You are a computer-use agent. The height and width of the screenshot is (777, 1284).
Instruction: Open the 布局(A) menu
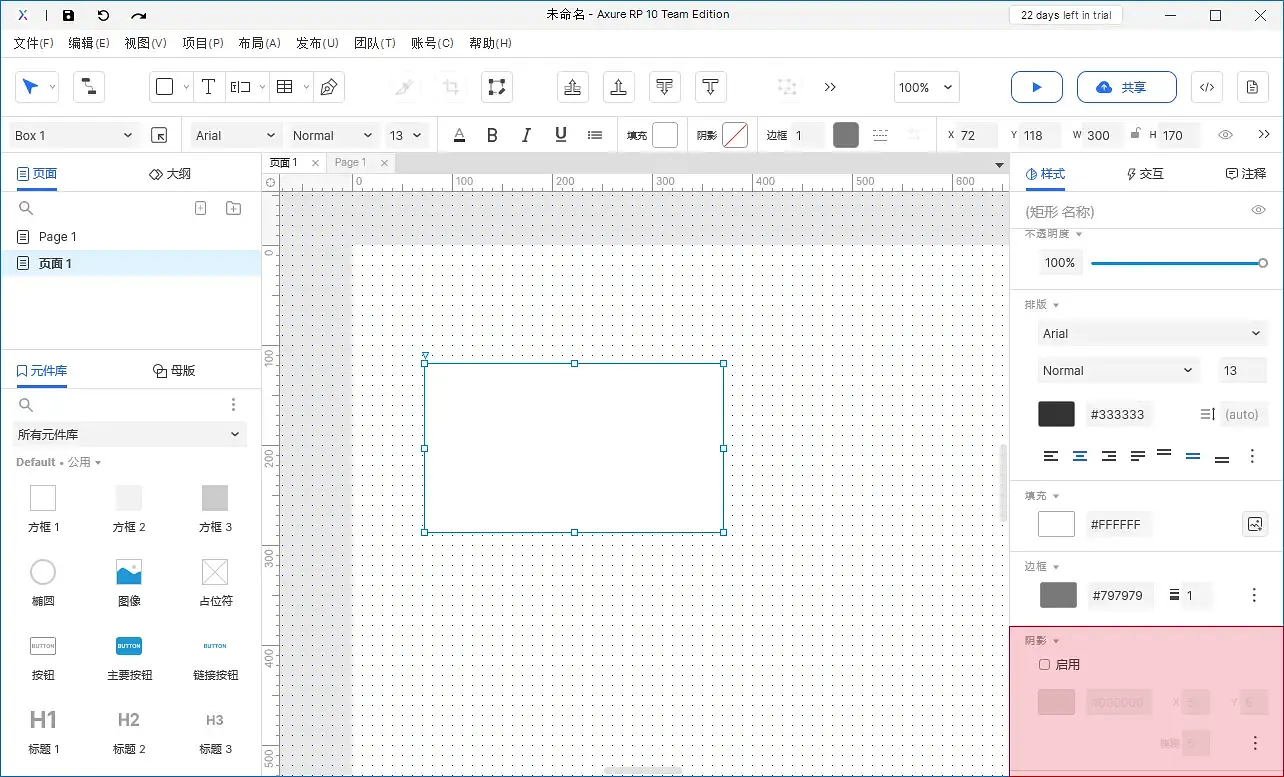(x=259, y=43)
